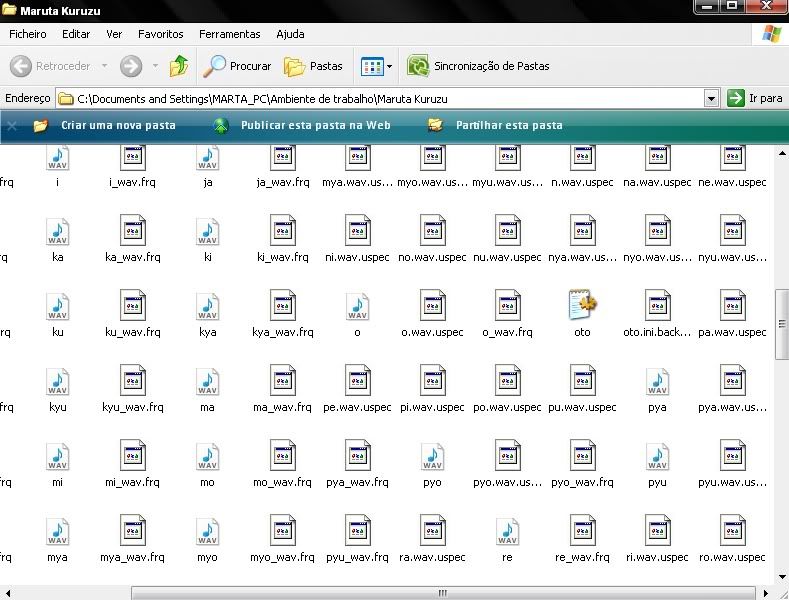The image size is (789, 600).
Task: Click the vertical scrollbar thumb
Action: tap(782, 324)
